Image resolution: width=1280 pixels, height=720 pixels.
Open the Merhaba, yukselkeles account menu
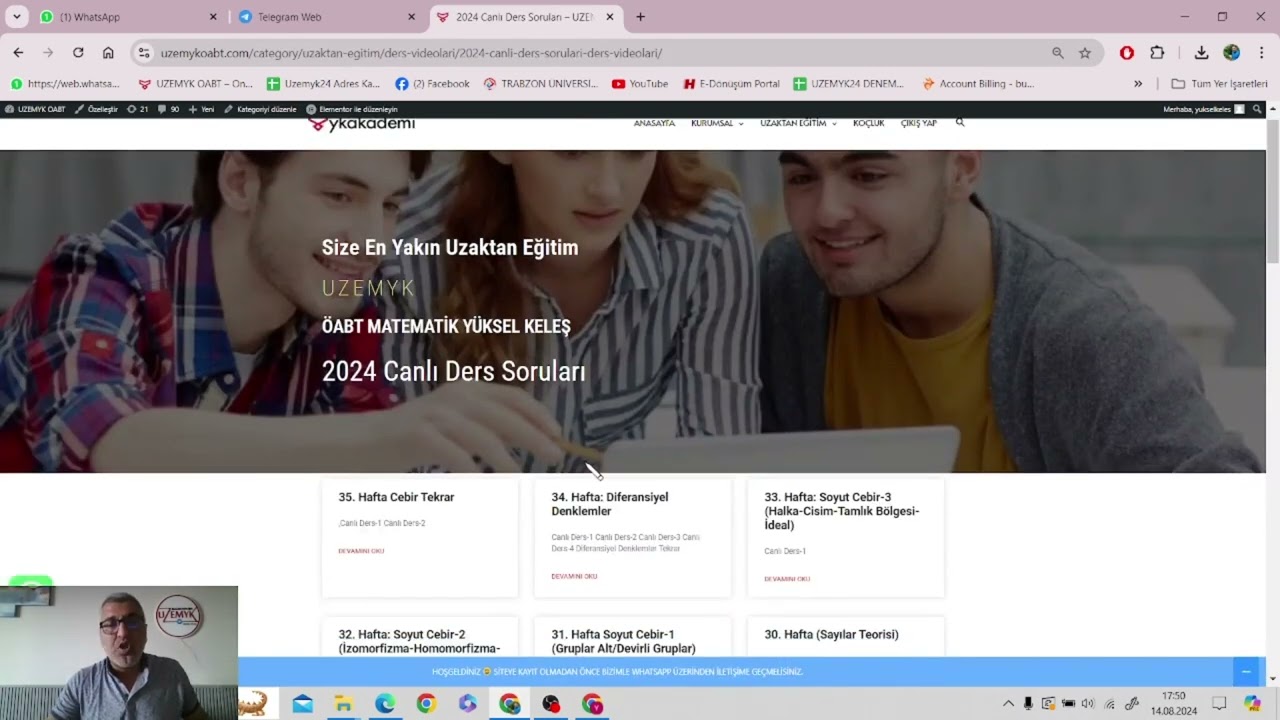tap(1204, 109)
